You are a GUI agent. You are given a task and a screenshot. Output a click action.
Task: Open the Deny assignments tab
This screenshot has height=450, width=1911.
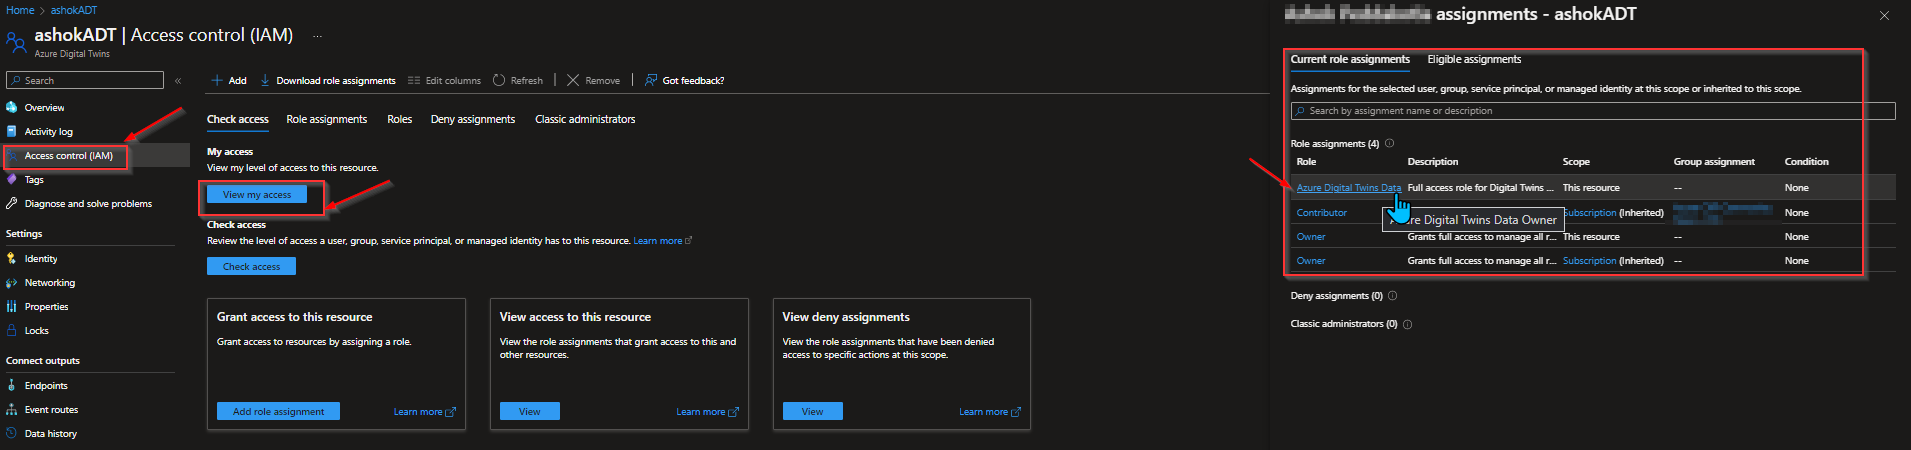point(473,119)
